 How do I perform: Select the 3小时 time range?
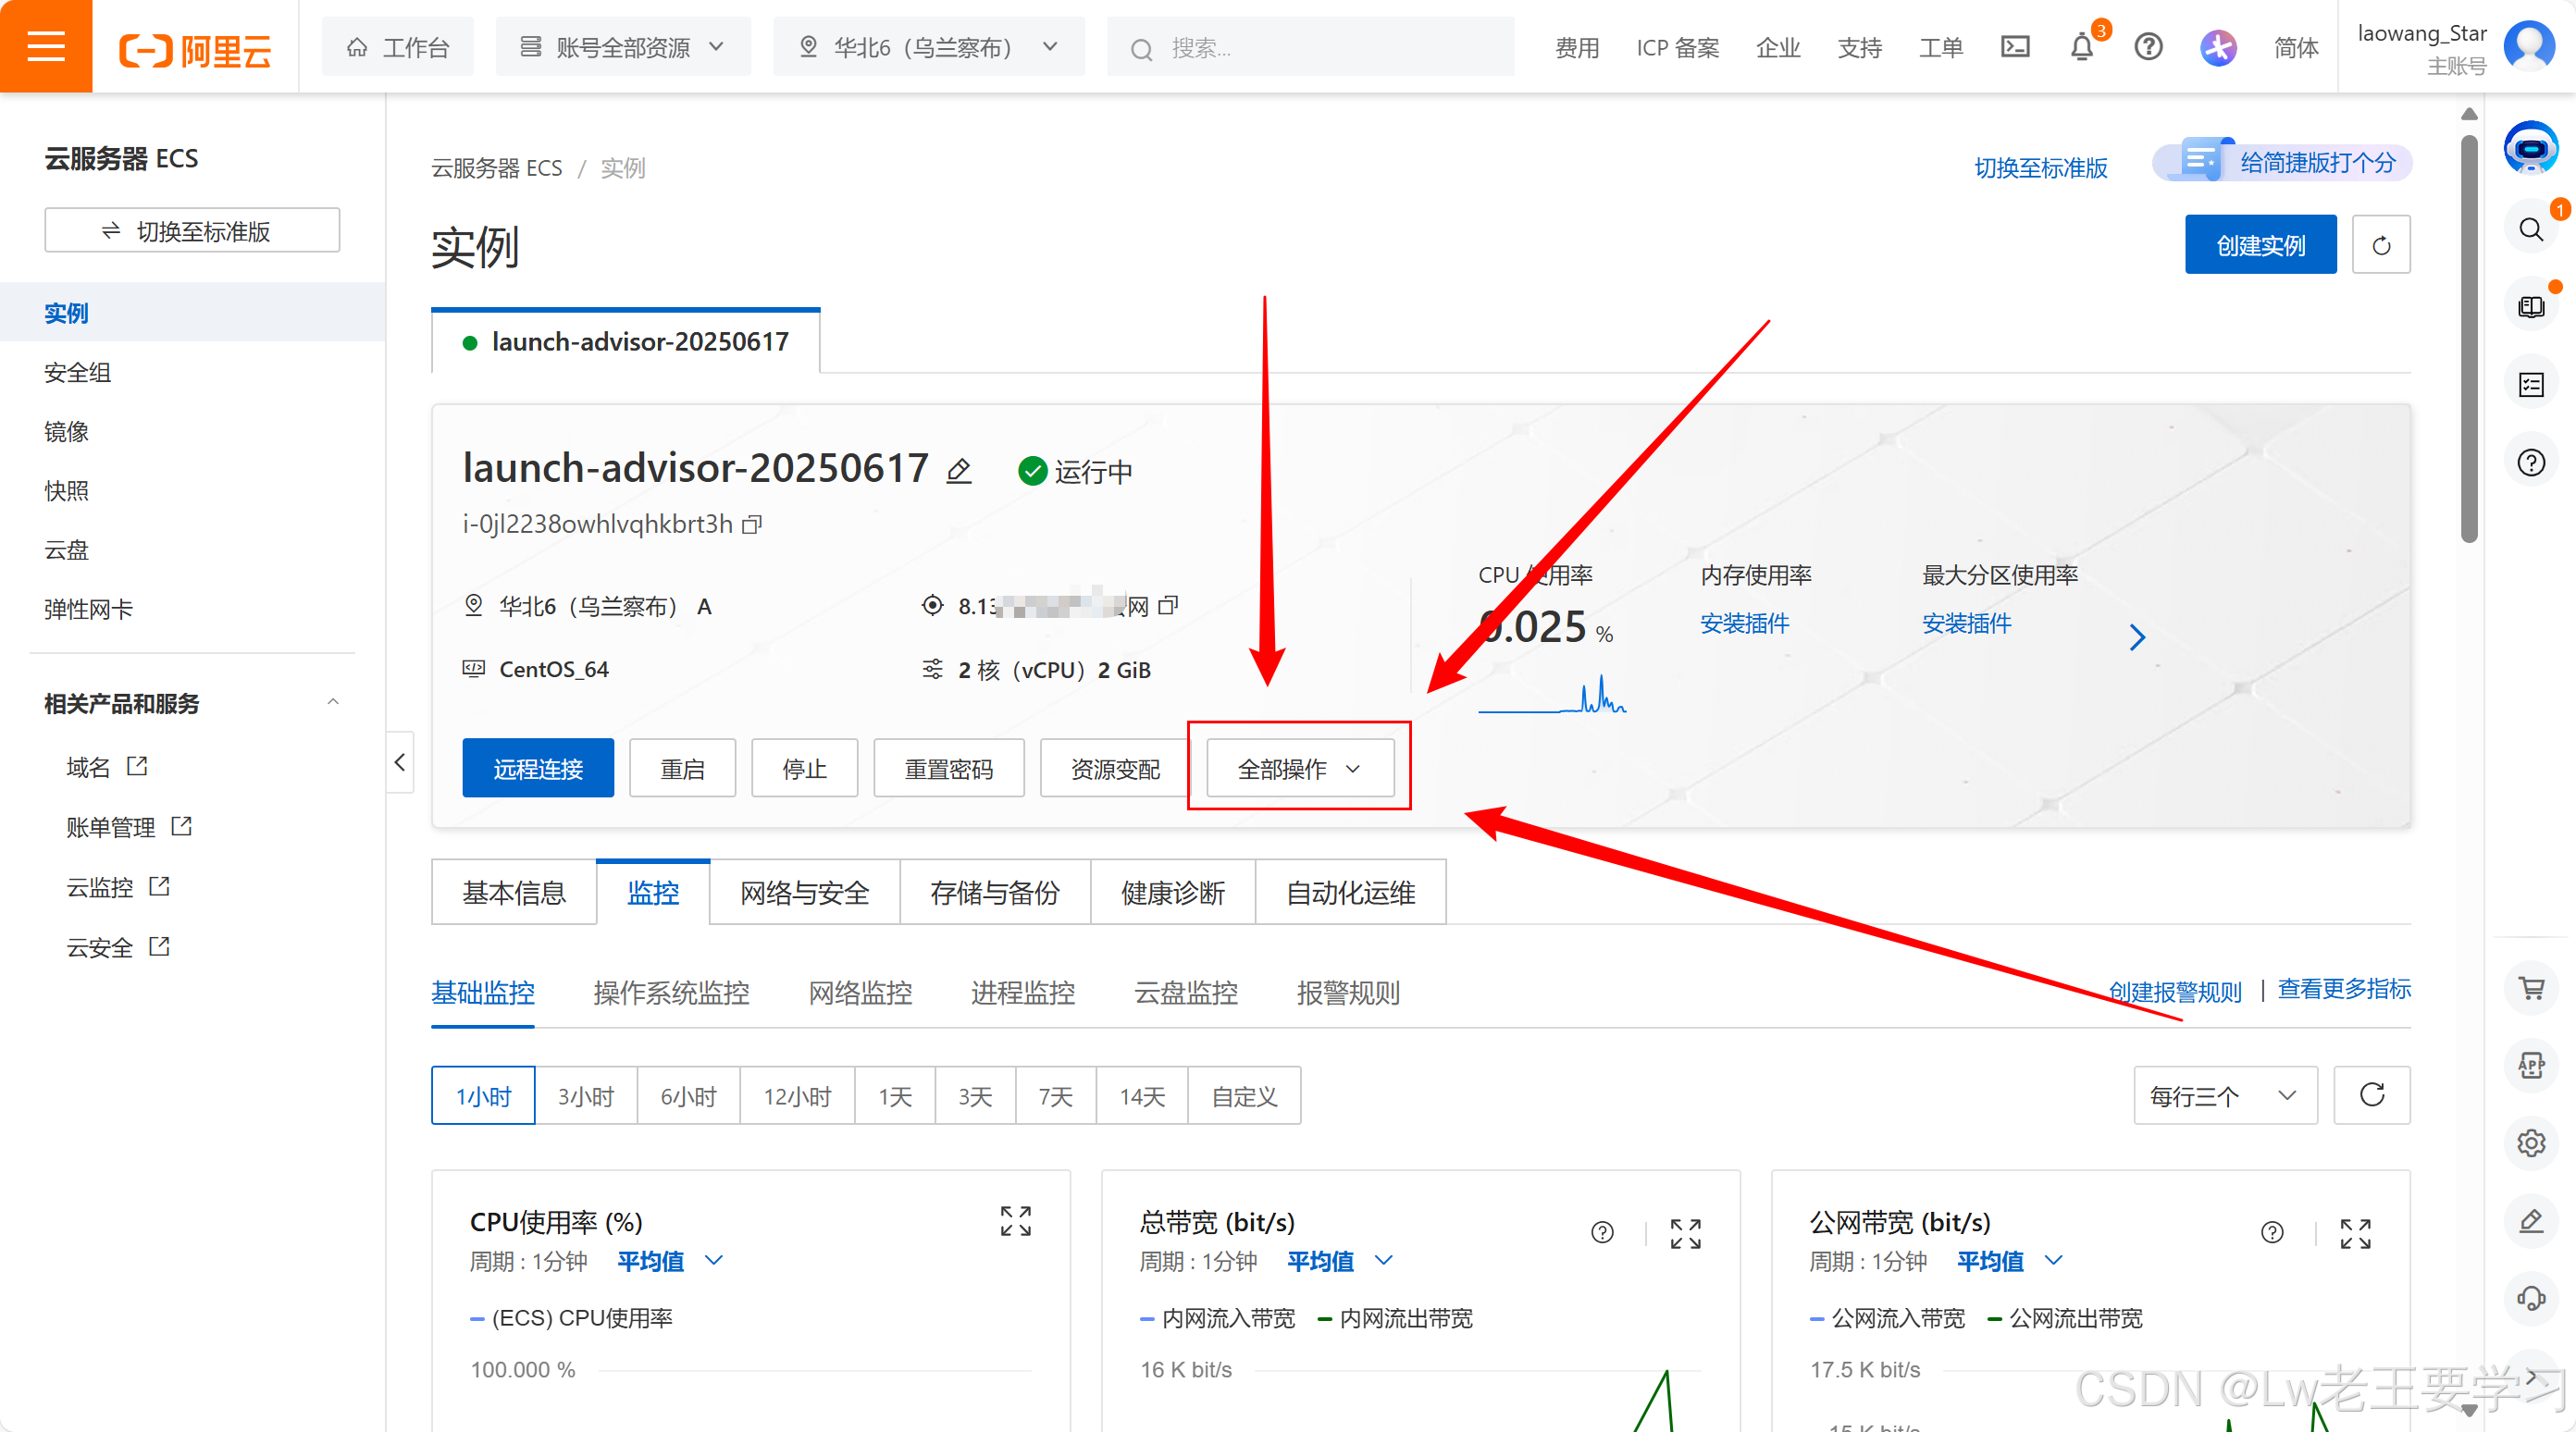tap(586, 1096)
